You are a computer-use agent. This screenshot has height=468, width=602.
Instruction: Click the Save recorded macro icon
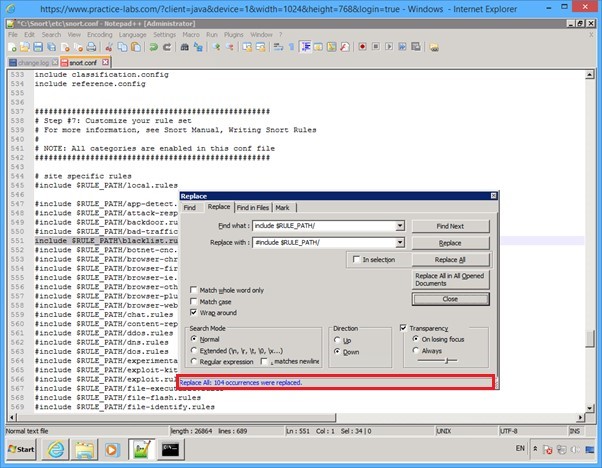416,47
